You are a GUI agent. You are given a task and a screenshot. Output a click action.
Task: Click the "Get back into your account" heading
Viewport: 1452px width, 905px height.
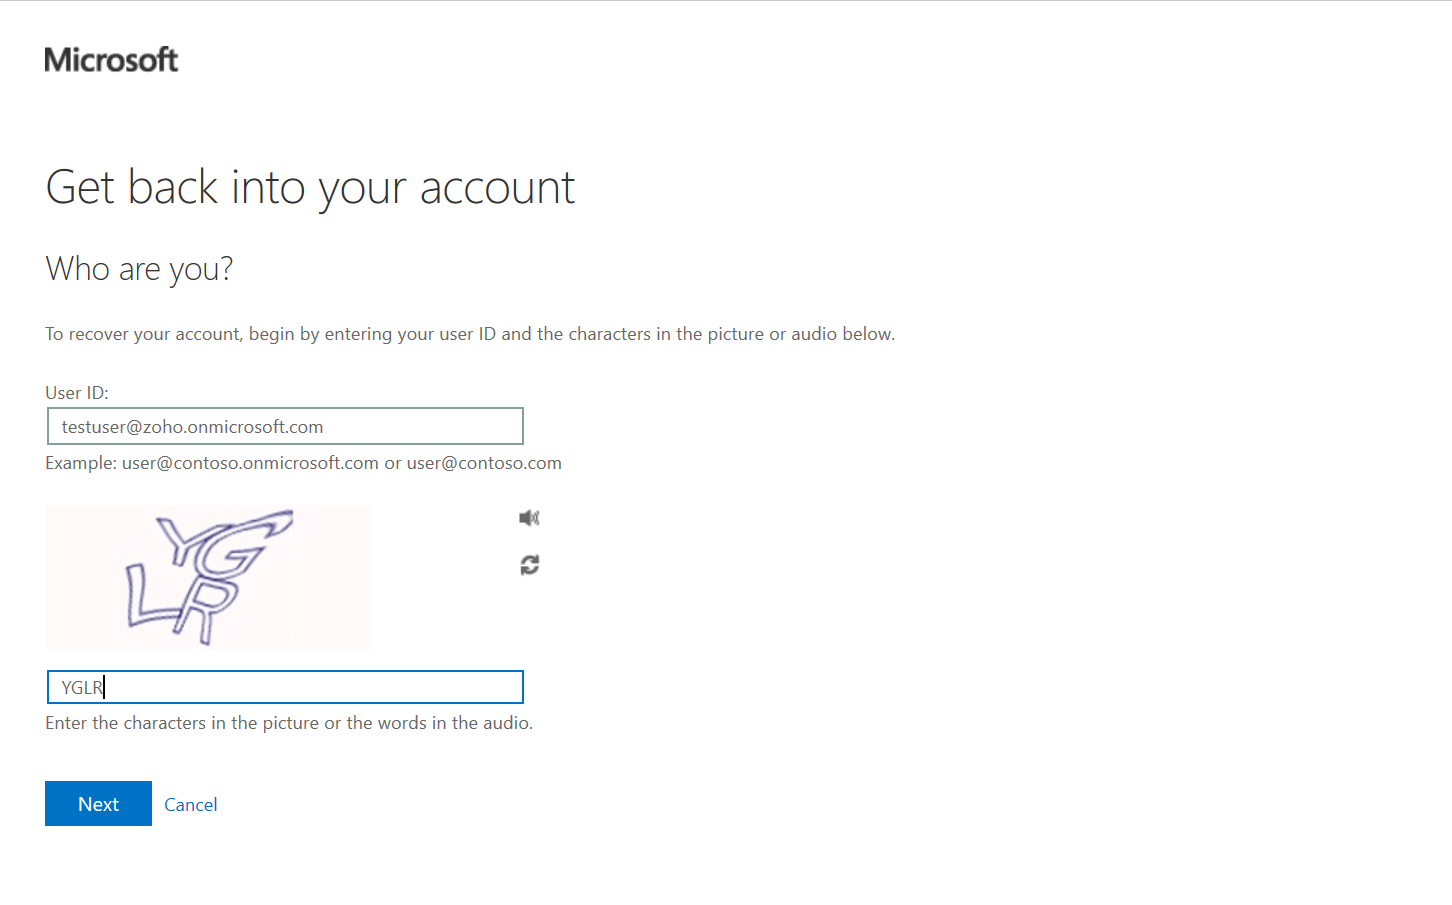(x=310, y=188)
